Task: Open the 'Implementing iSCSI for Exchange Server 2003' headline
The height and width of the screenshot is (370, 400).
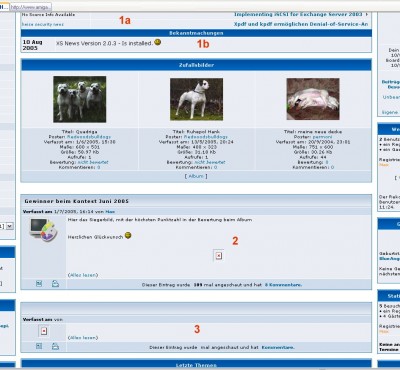Action: point(298,14)
